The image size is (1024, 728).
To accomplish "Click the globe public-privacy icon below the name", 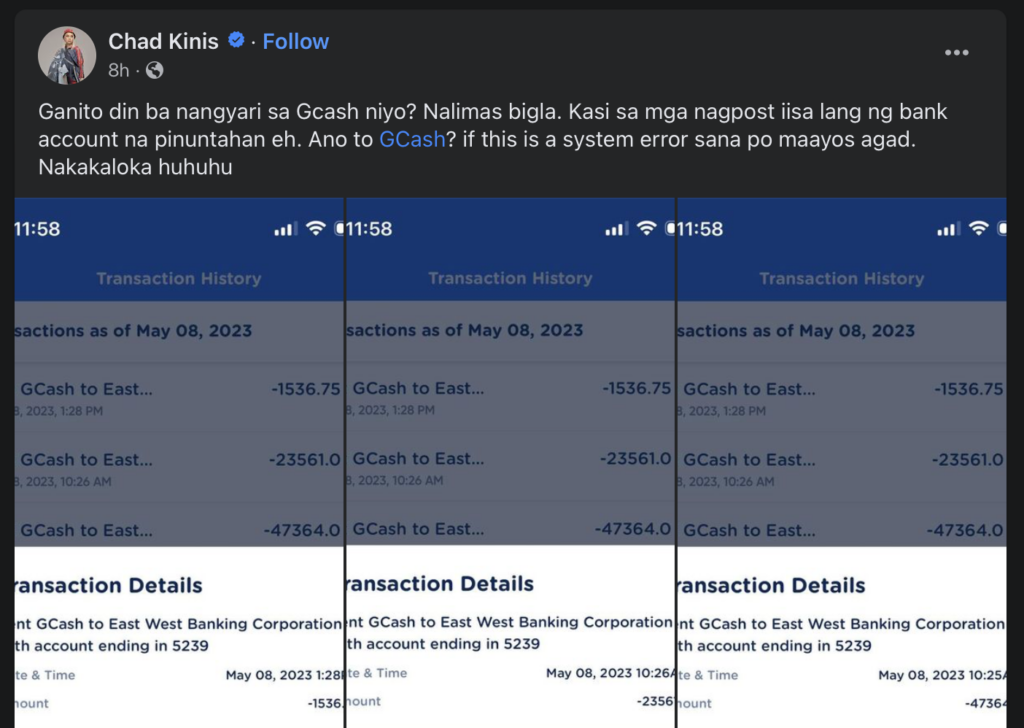I will tap(155, 72).
